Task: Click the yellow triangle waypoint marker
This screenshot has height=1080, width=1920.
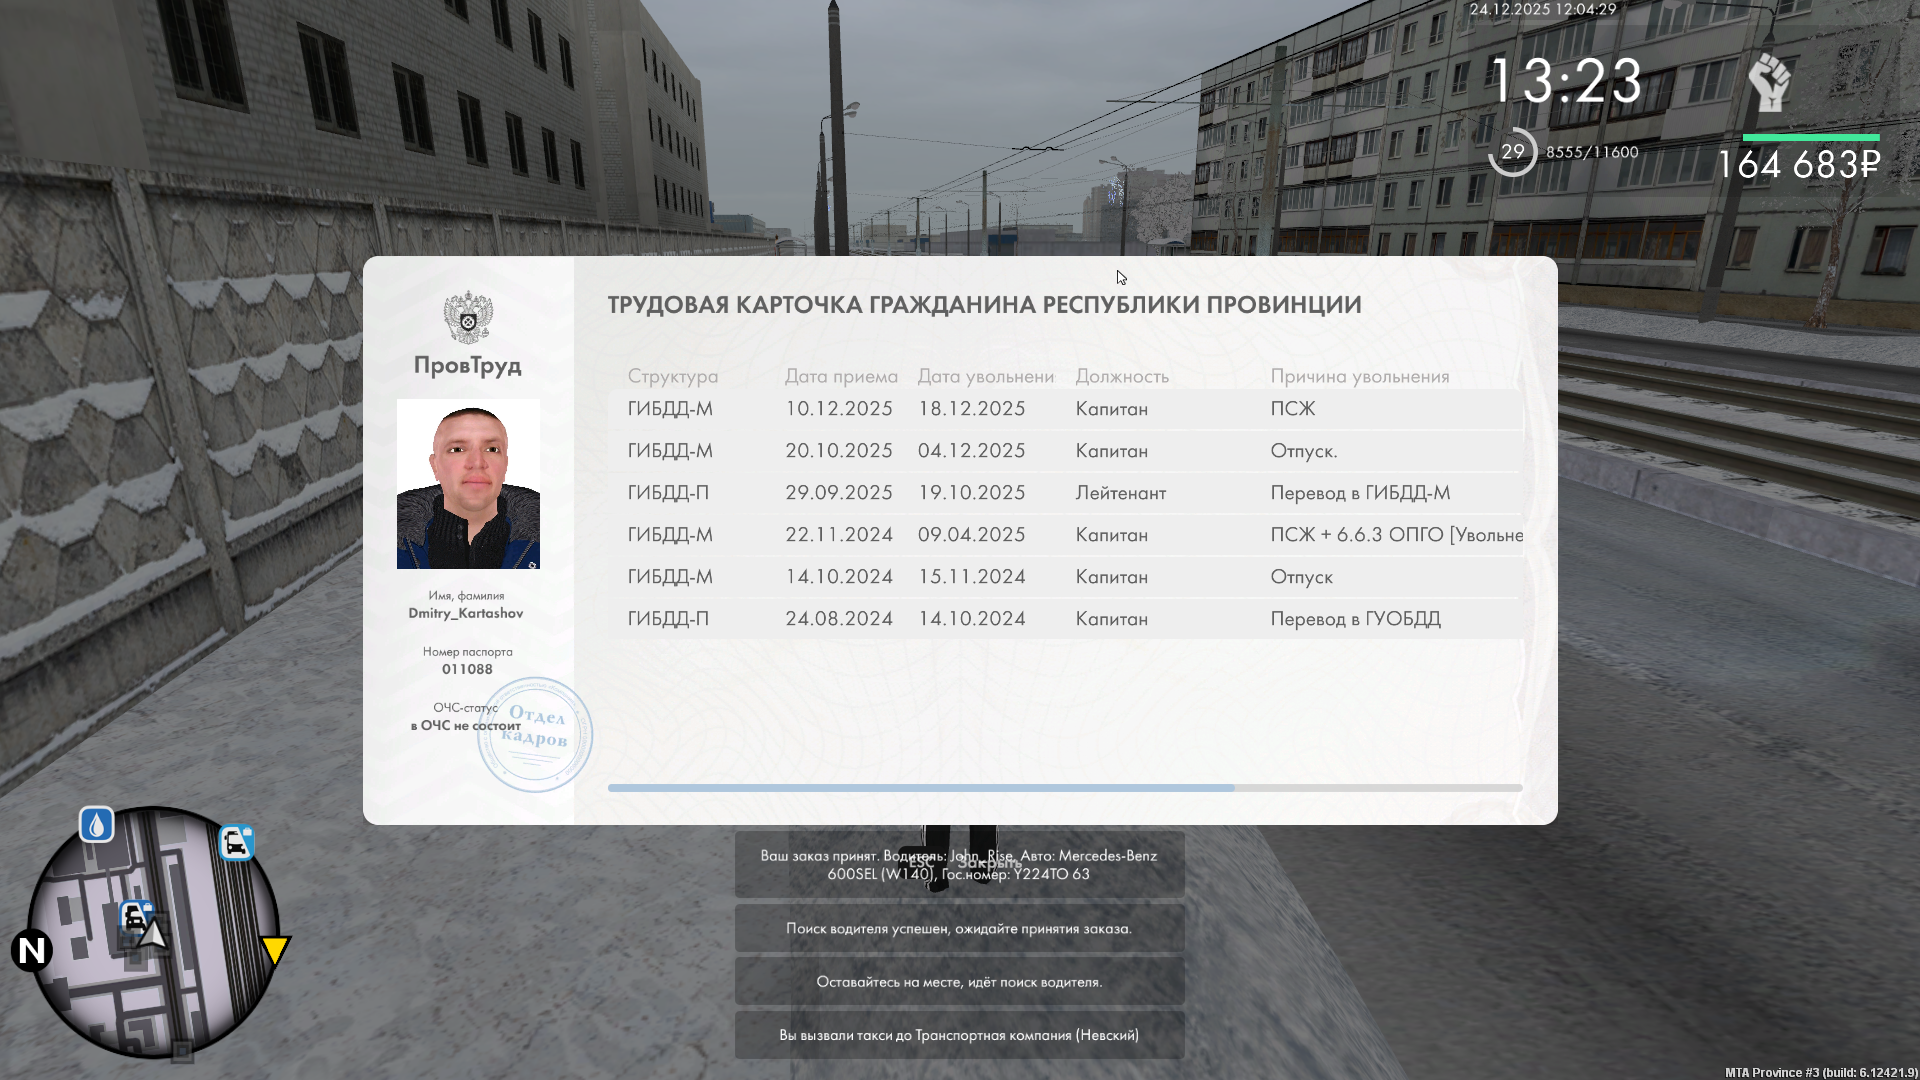Action: pyautogui.click(x=275, y=949)
